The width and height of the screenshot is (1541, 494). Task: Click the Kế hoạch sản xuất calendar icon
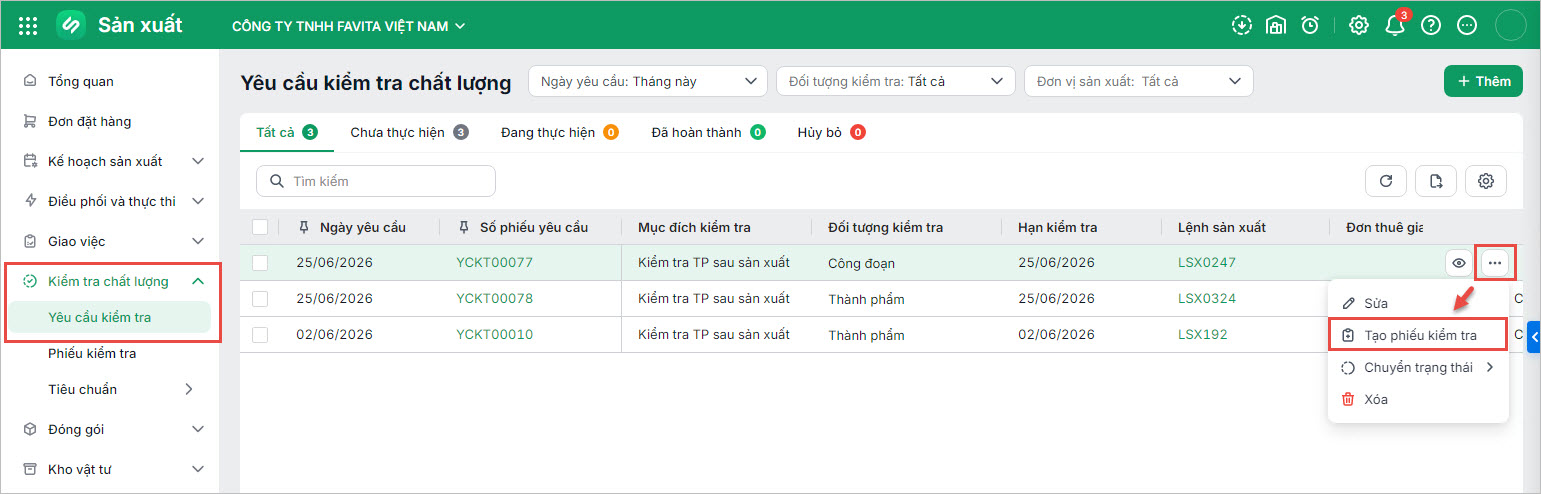[x=31, y=161]
